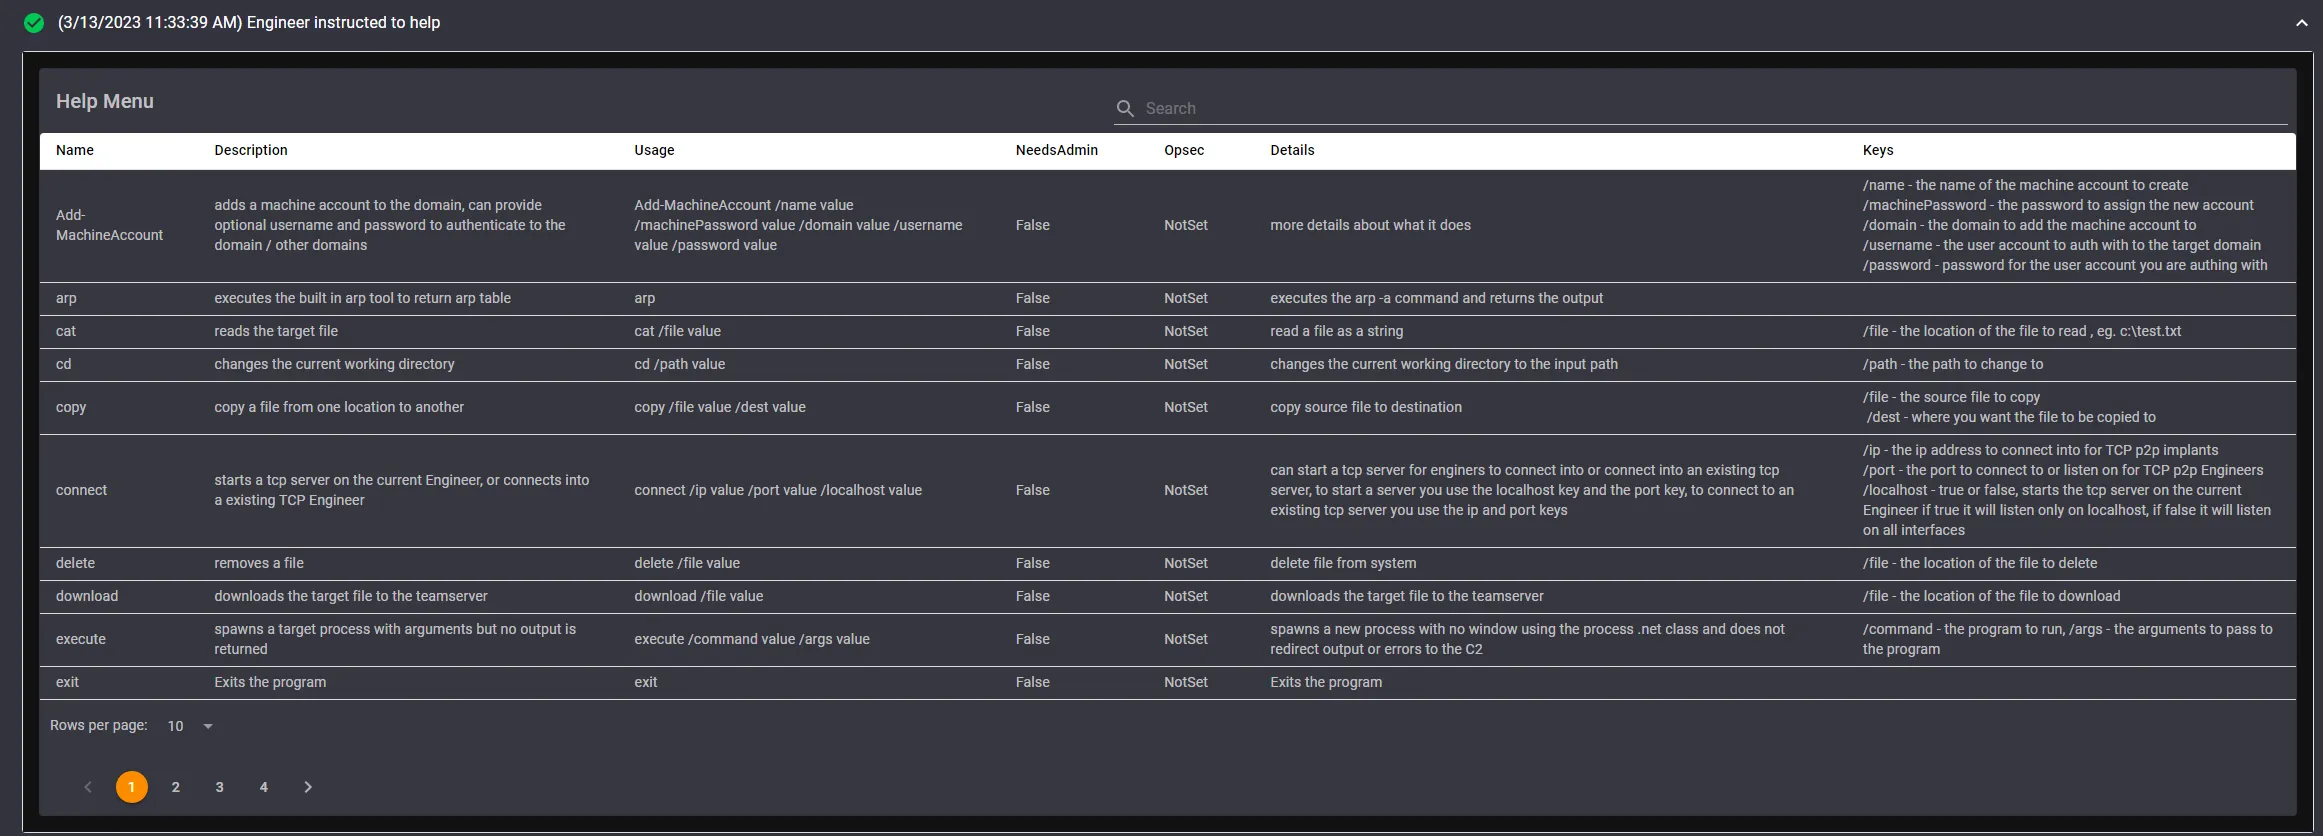Collapse the Engineer instructed to help panel
The height and width of the screenshot is (836, 2323).
(2301, 23)
